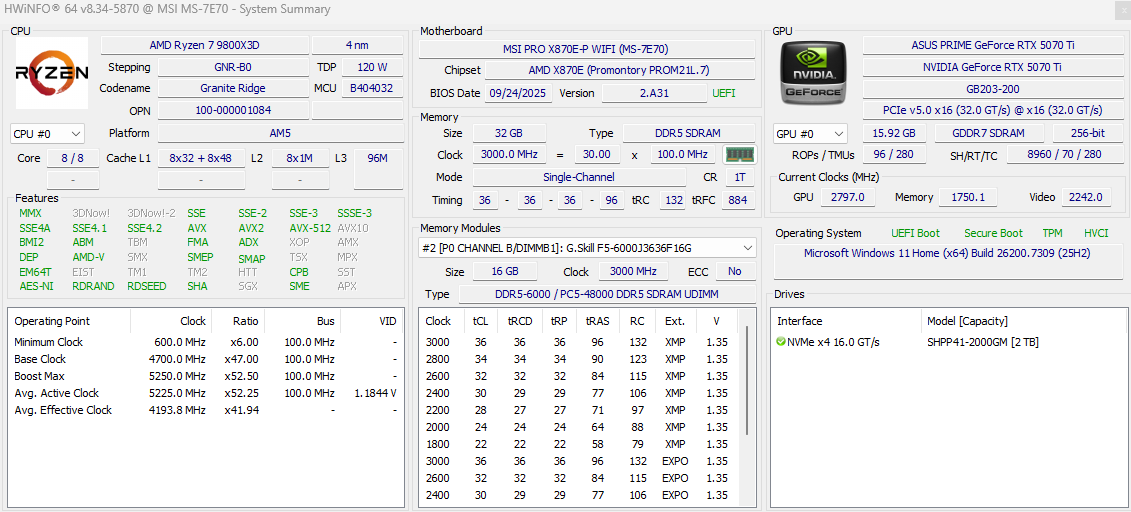Click the Interface column header in Drives
The width and height of the screenshot is (1131, 512).
[800, 321]
